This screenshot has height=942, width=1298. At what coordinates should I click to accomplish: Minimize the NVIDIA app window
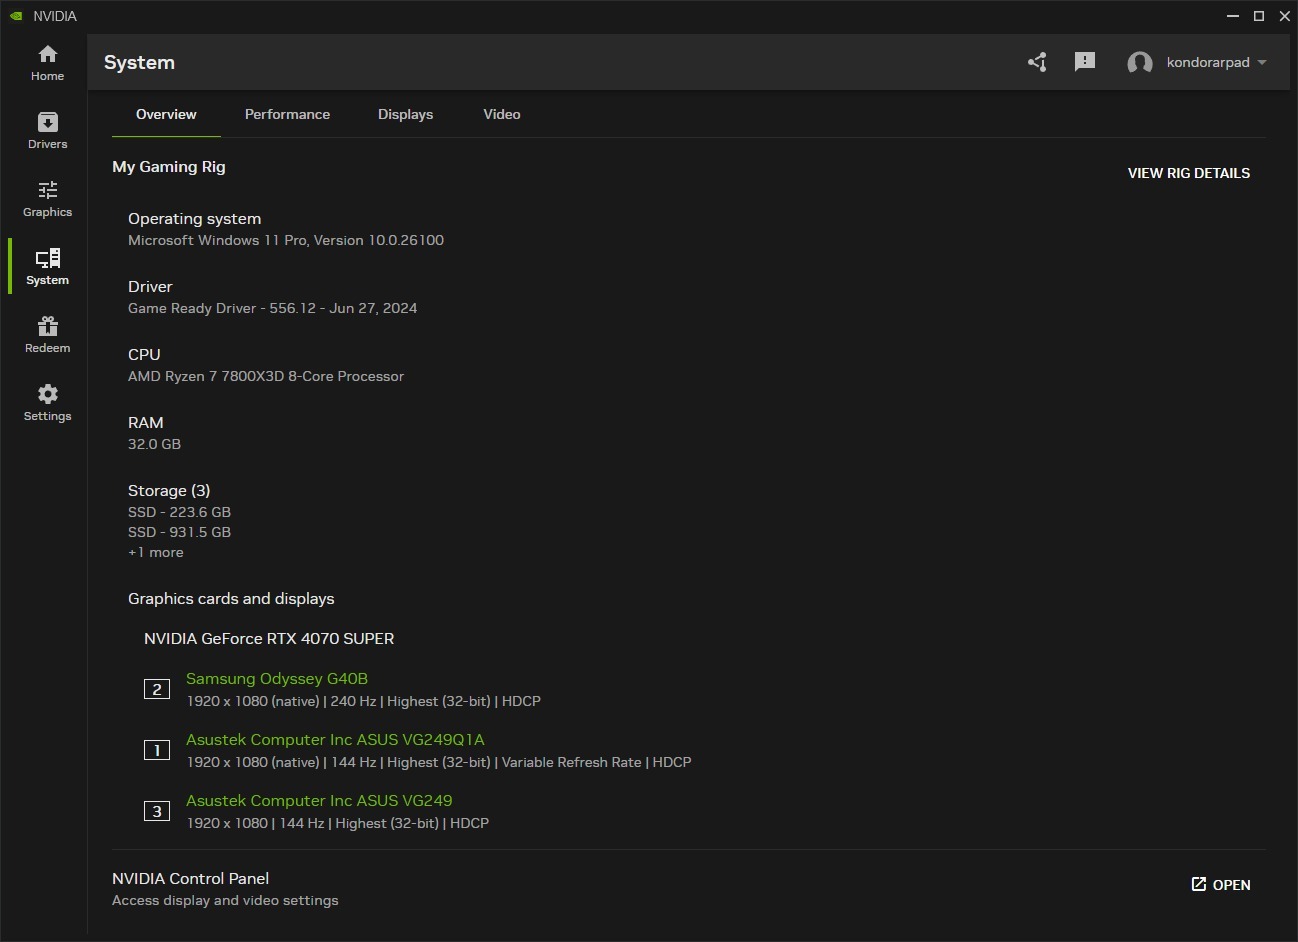[x=1233, y=16]
